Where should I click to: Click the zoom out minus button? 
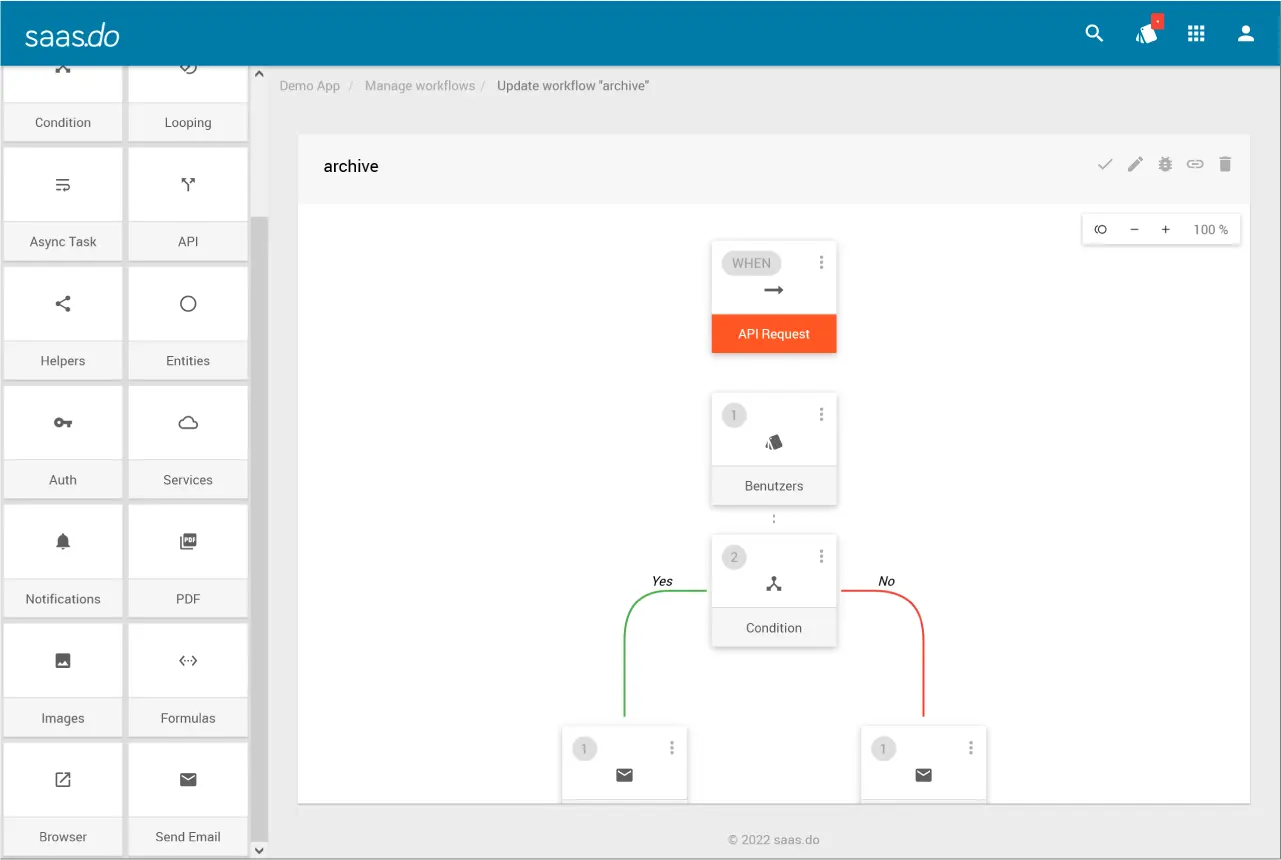pos(1134,230)
